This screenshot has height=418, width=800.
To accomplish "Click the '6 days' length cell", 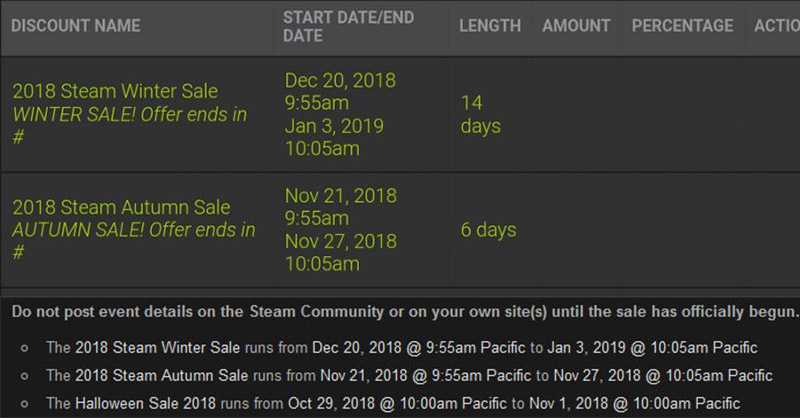I will point(488,230).
